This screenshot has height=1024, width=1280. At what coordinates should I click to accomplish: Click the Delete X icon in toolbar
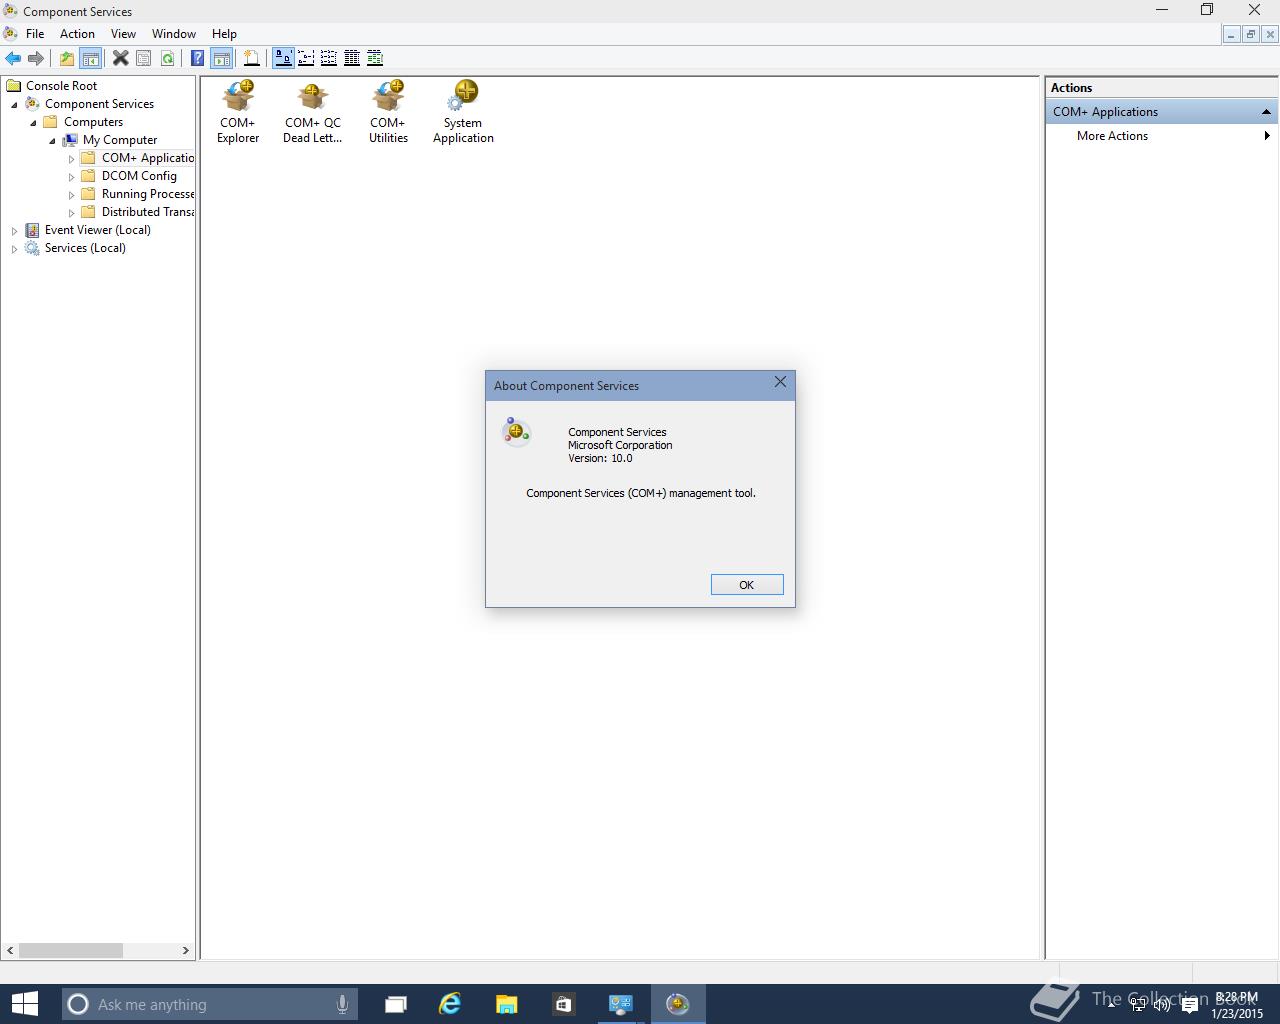(120, 58)
